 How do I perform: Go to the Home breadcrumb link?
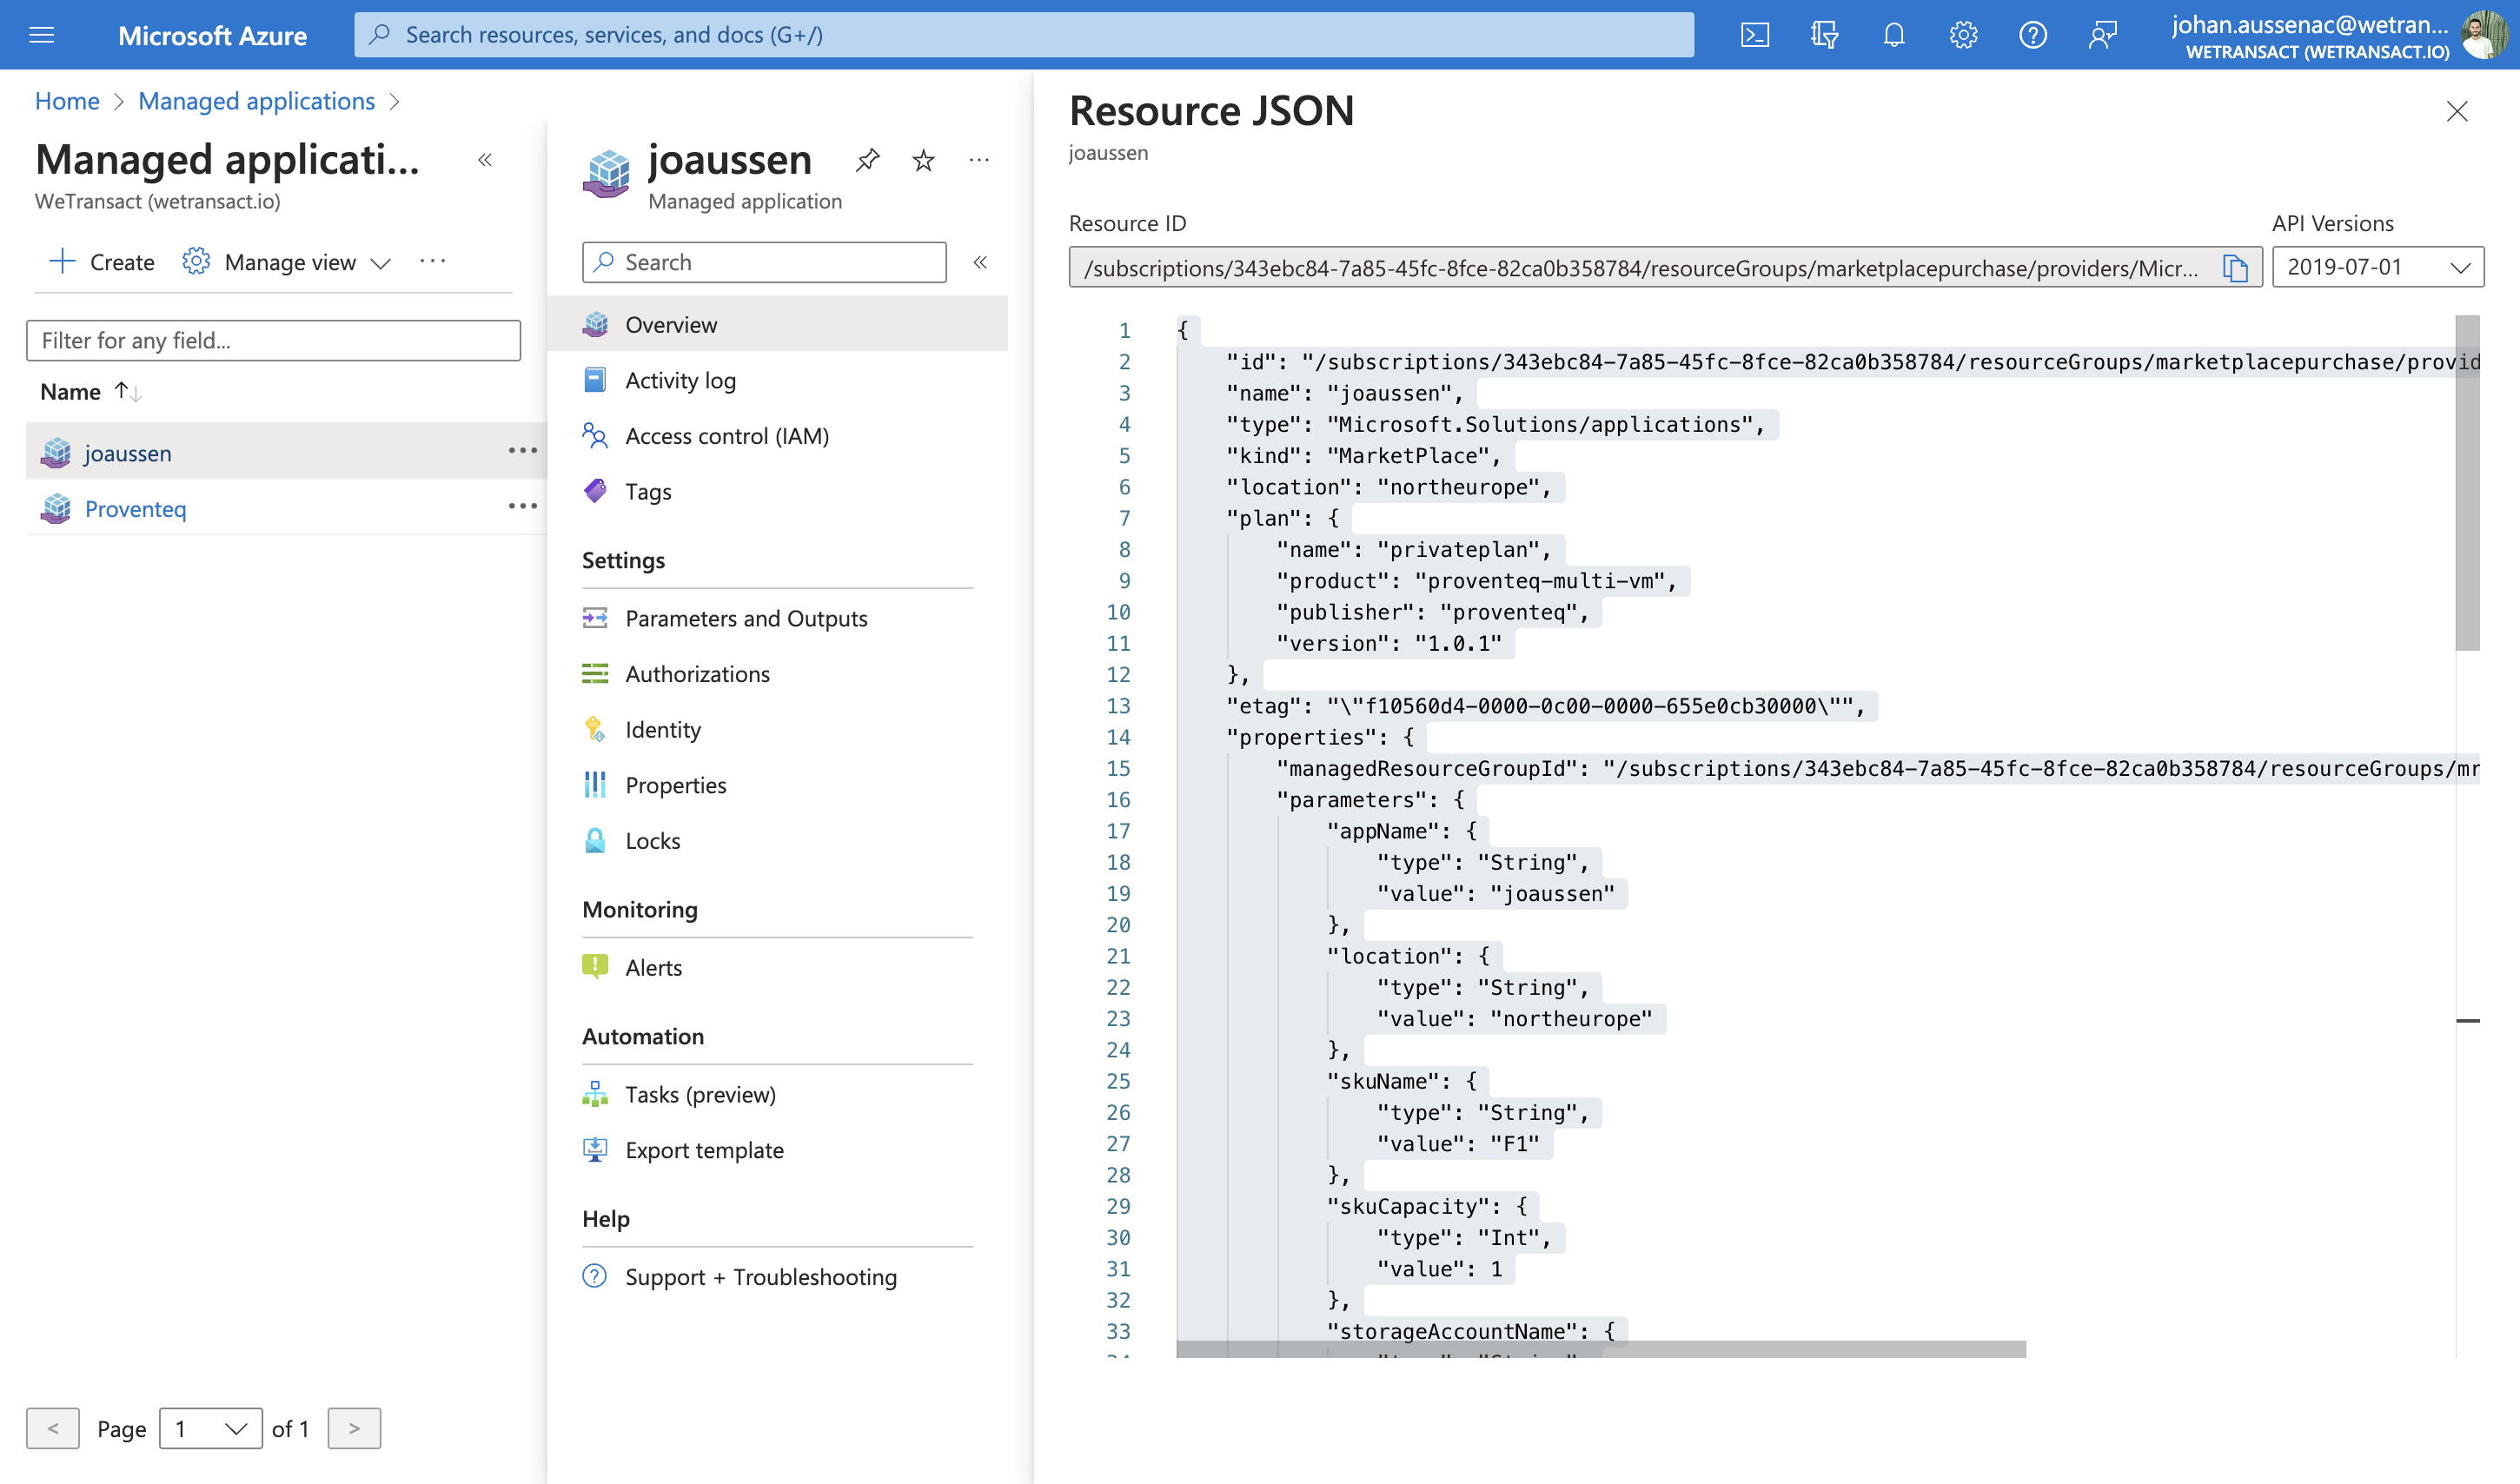67,101
